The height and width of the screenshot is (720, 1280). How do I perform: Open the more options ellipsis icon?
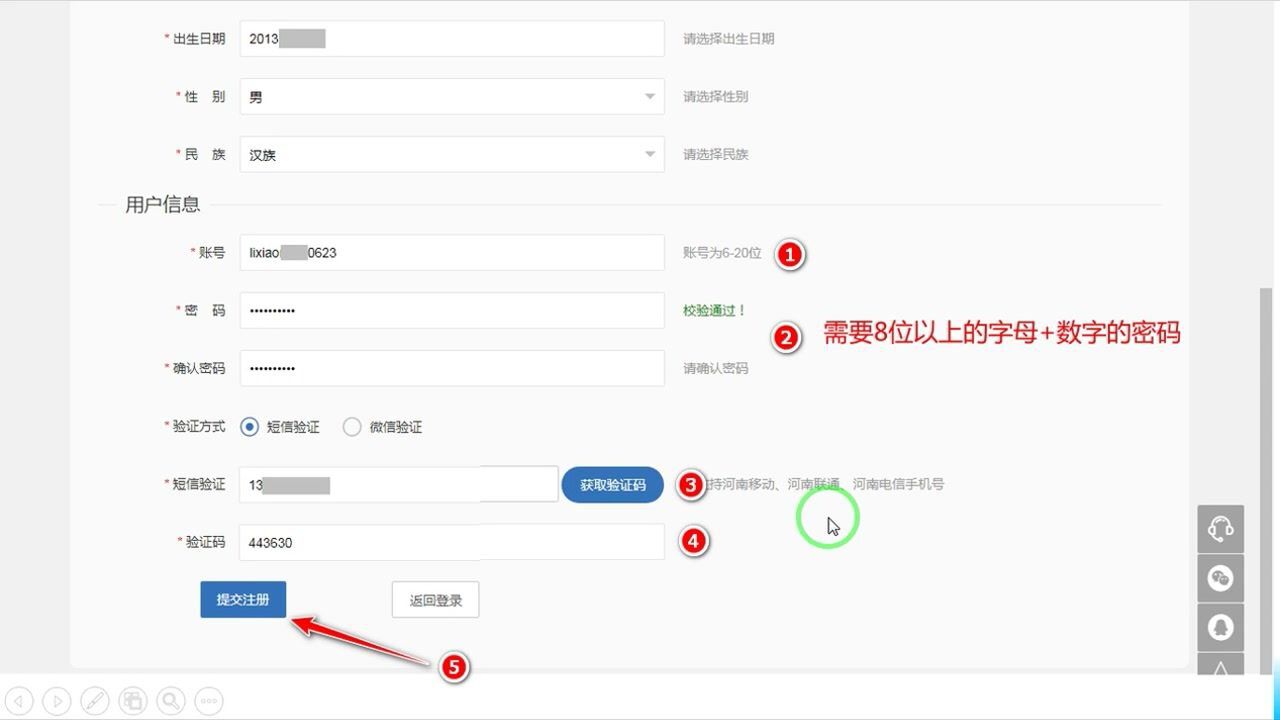(x=208, y=700)
